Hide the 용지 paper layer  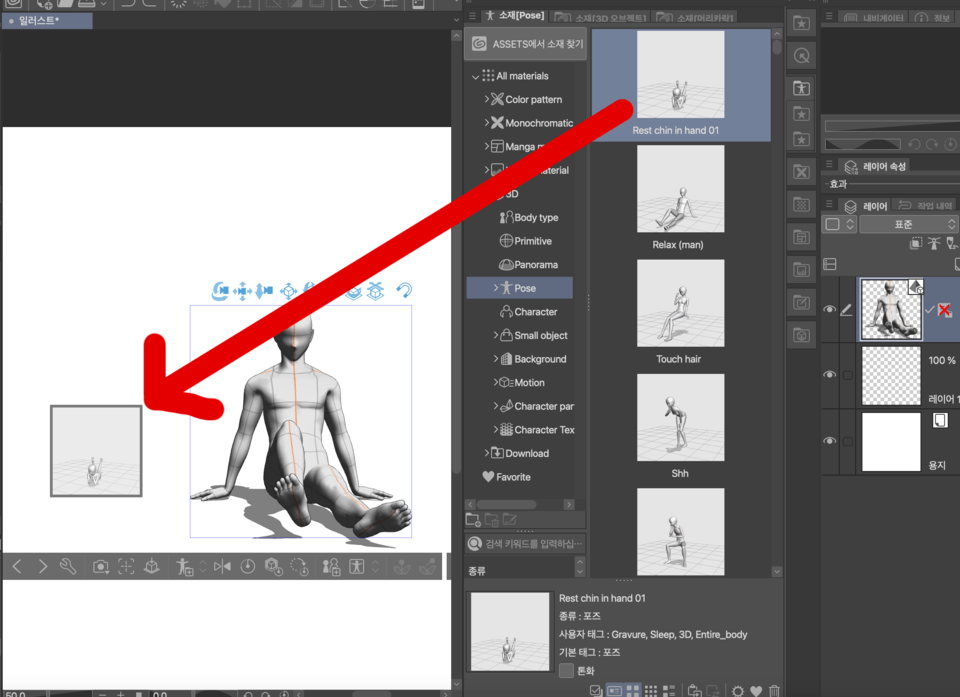coord(830,440)
